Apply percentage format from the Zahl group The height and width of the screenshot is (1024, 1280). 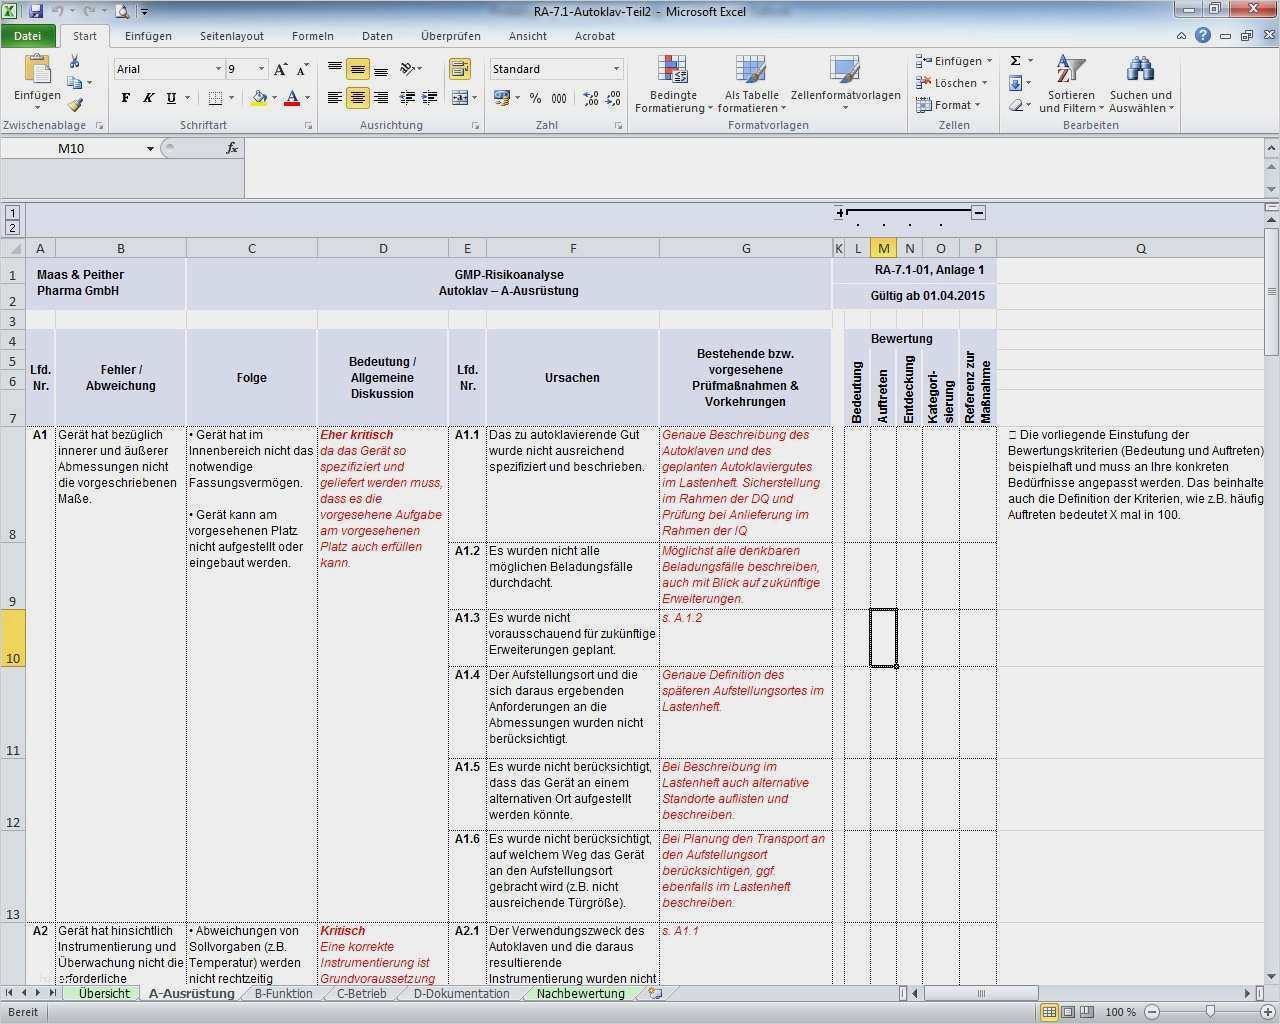click(x=535, y=99)
